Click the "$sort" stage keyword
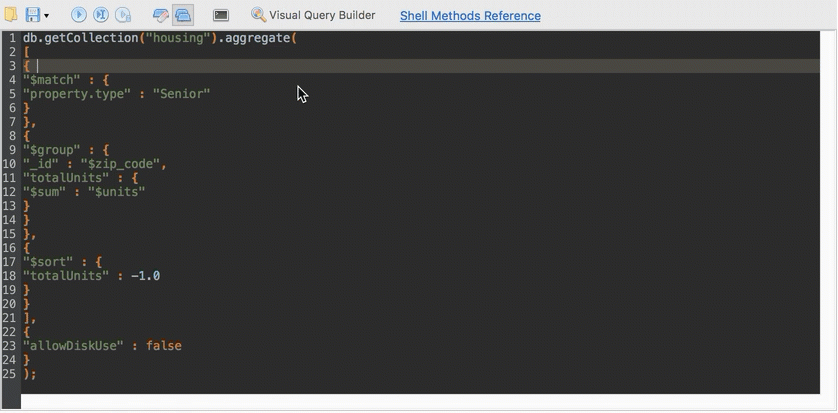The width and height of the screenshot is (838, 413). [x=48, y=262]
